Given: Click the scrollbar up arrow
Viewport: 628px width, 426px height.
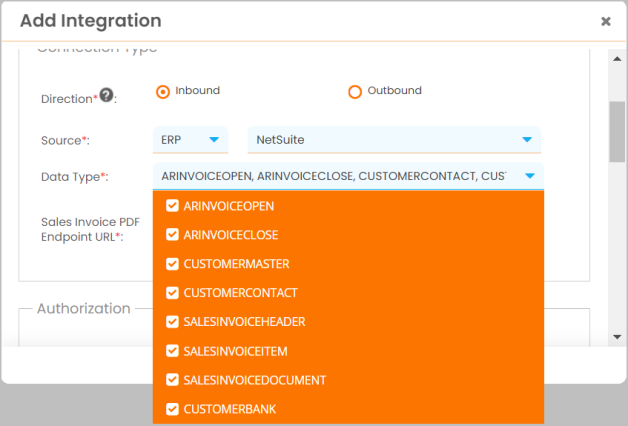Looking at the screenshot, I should [x=617, y=56].
